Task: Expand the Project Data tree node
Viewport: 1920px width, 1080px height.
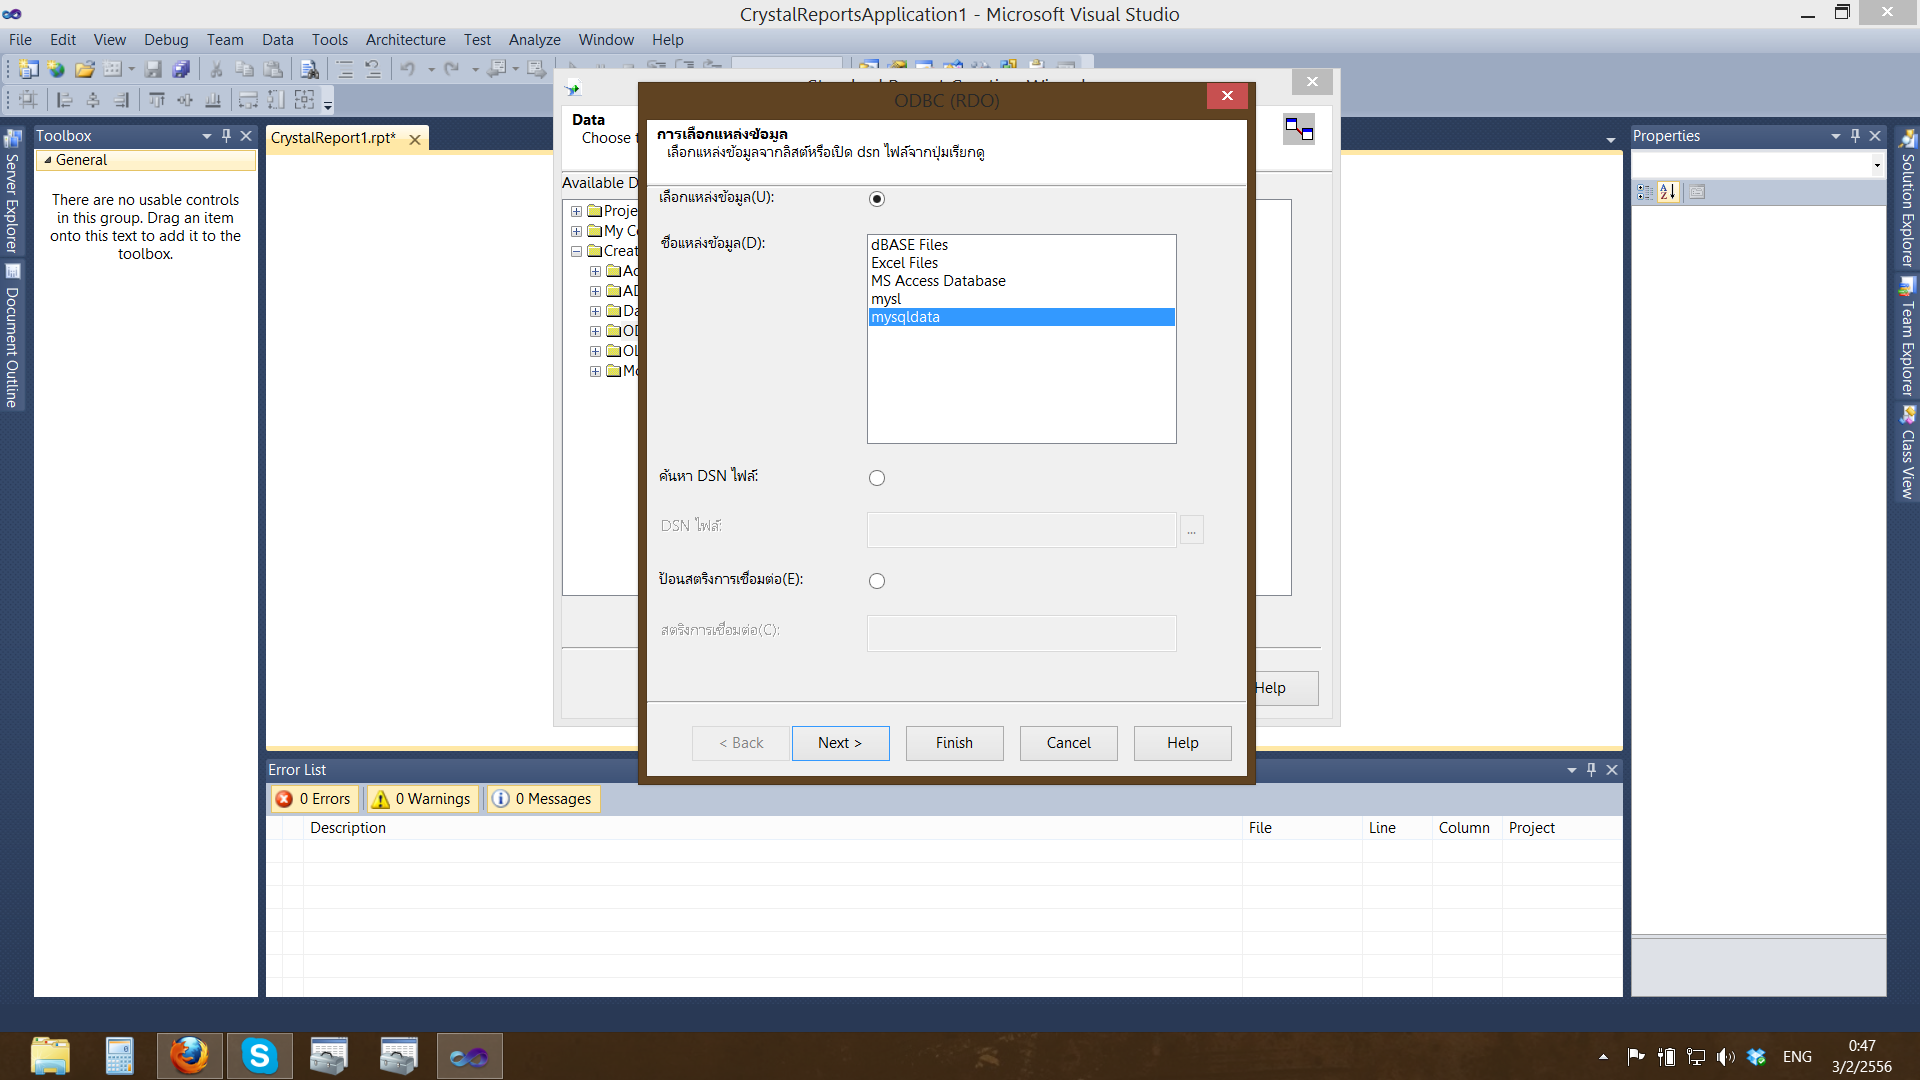Action: click(x=577, y=211)
